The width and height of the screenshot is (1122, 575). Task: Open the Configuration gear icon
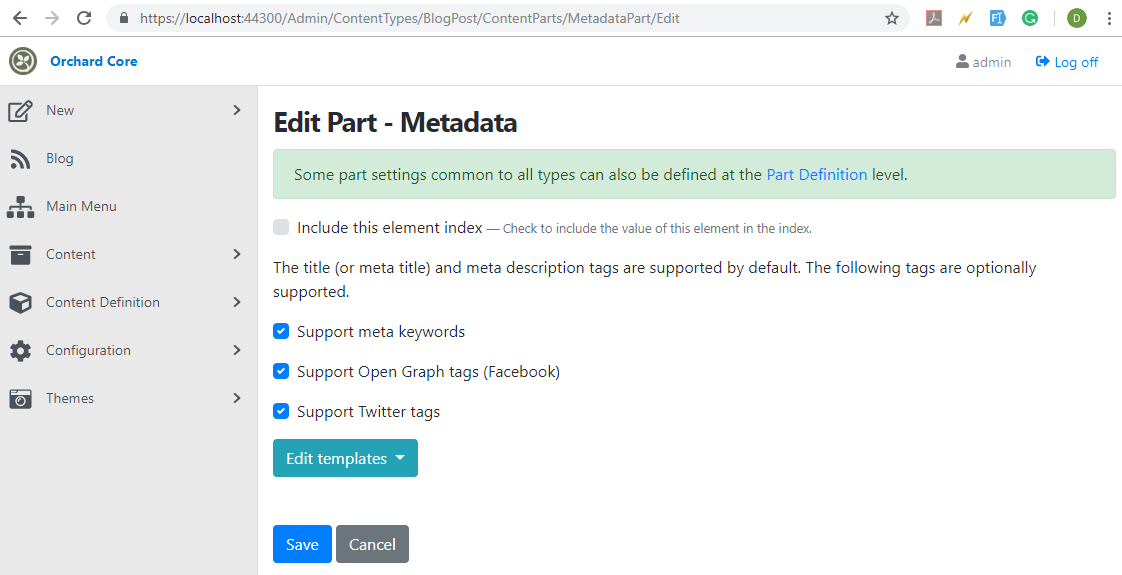pyautogui.click(x=20, y=350)
